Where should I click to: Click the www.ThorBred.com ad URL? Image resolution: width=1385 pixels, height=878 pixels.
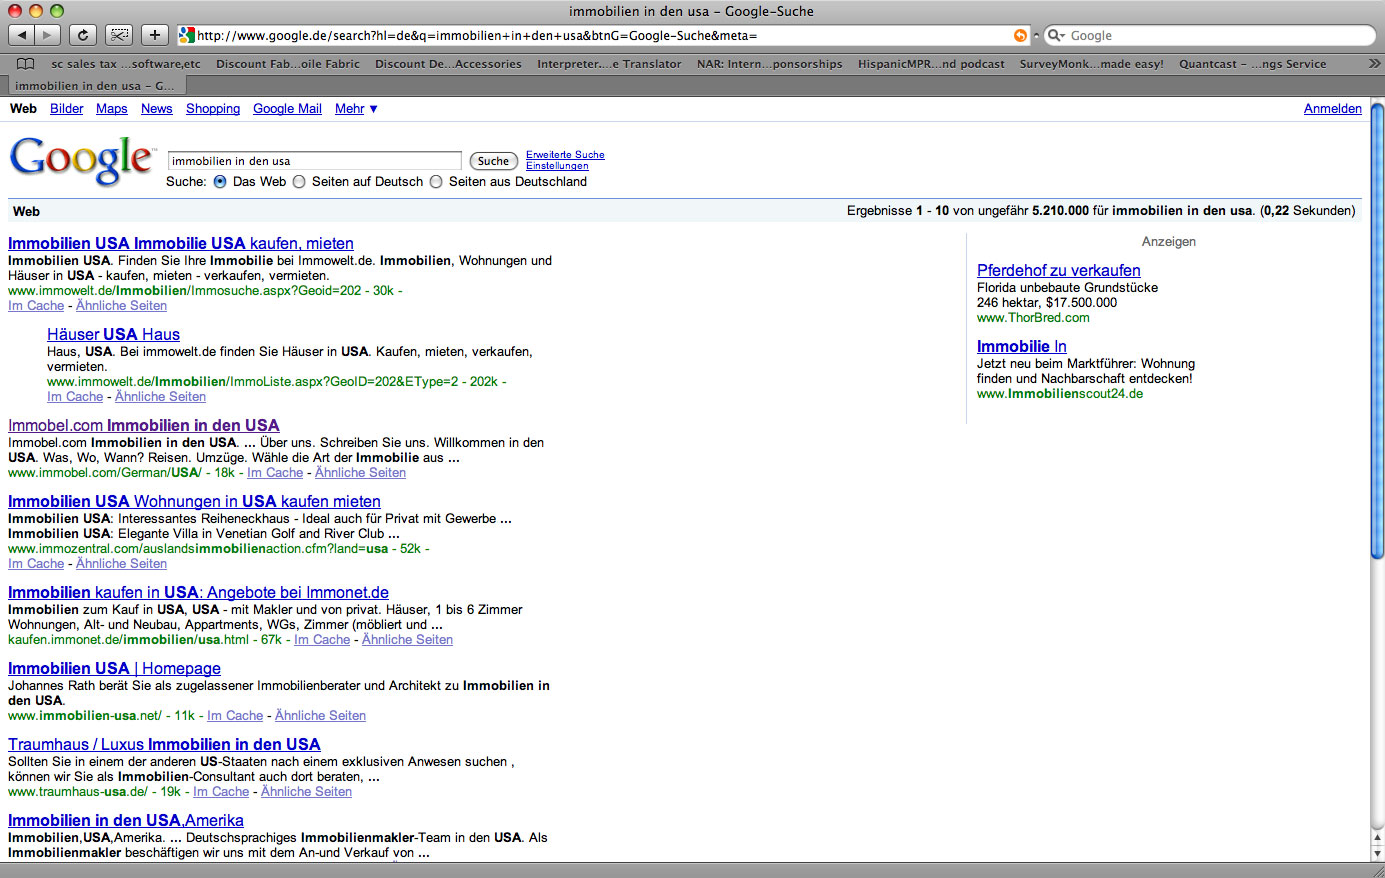(1033, 318)
